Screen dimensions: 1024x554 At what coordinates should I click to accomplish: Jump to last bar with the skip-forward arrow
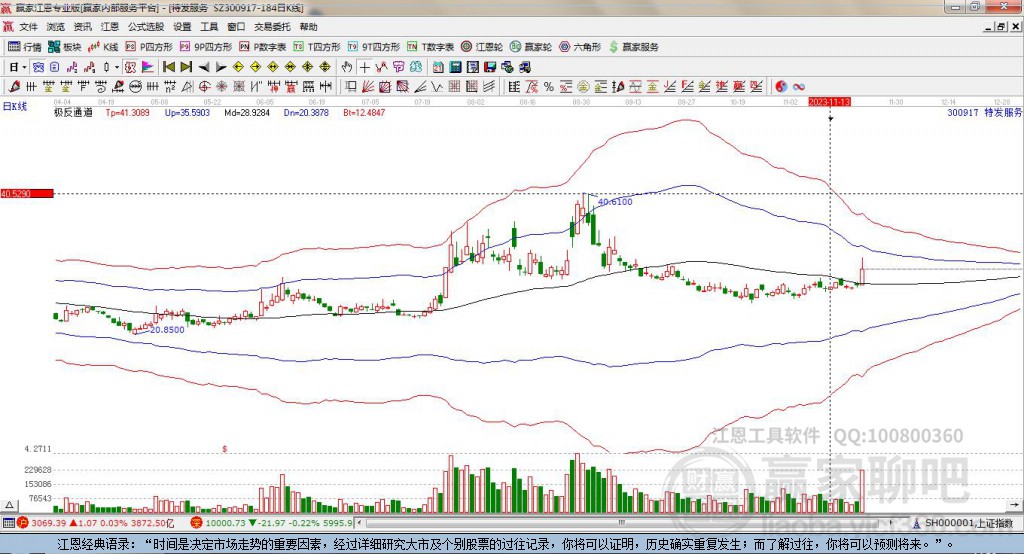[186, 67]
